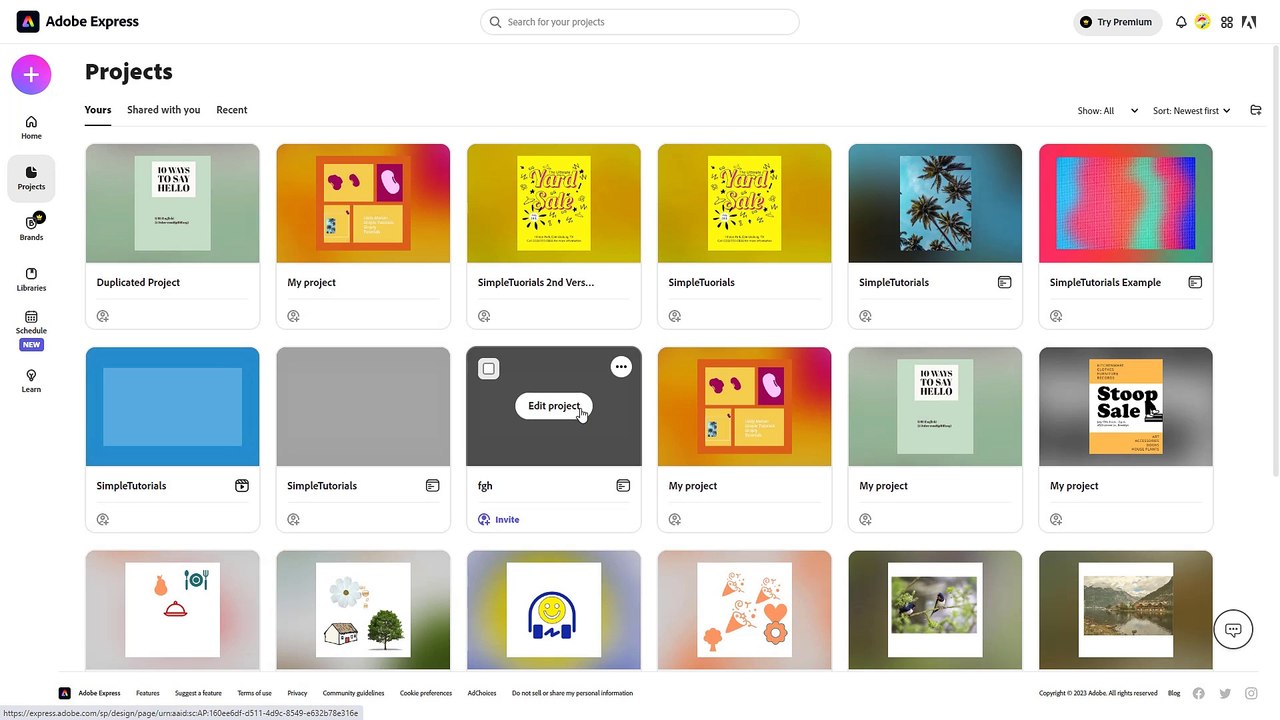The height and width of the screenshot is (720, 1280).
Task: Open the birds on branch photo thumbnail
Action: point(935,610)
